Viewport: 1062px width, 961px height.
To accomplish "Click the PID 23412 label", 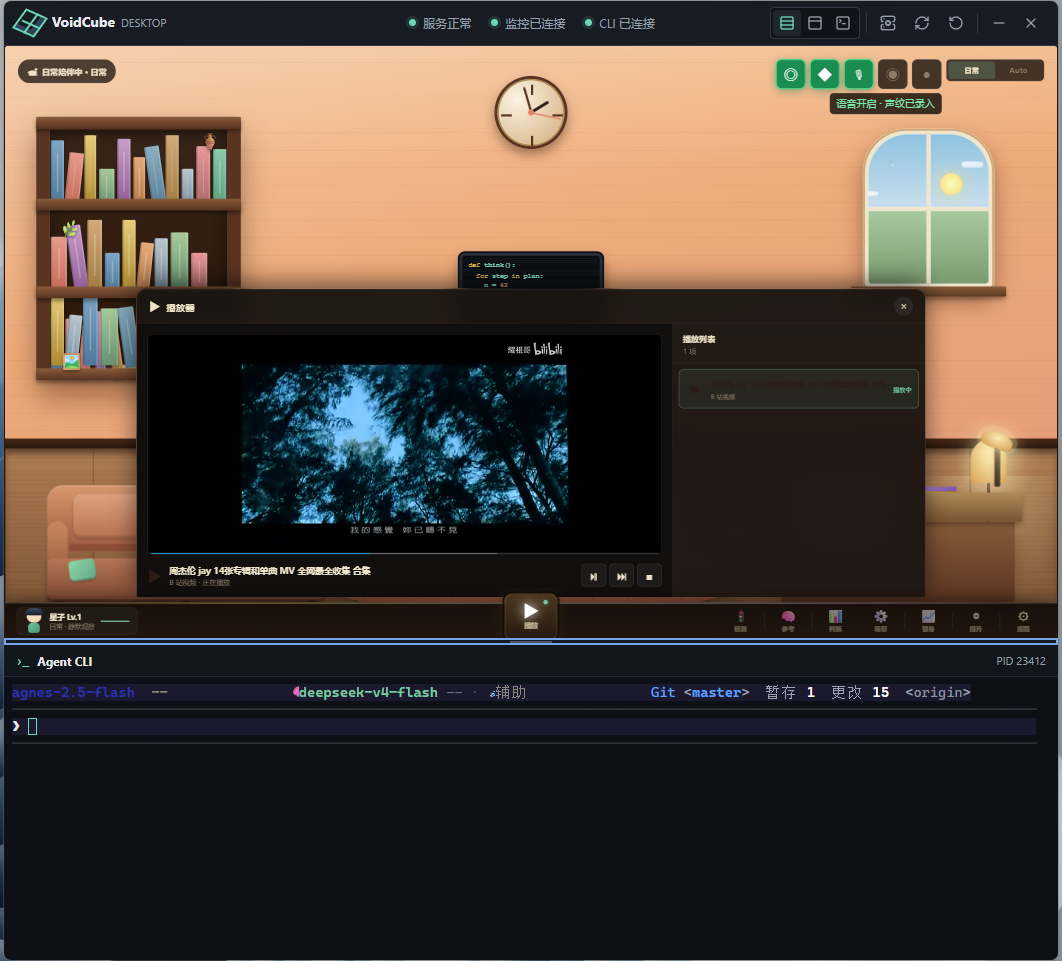I will (1020, 661).
